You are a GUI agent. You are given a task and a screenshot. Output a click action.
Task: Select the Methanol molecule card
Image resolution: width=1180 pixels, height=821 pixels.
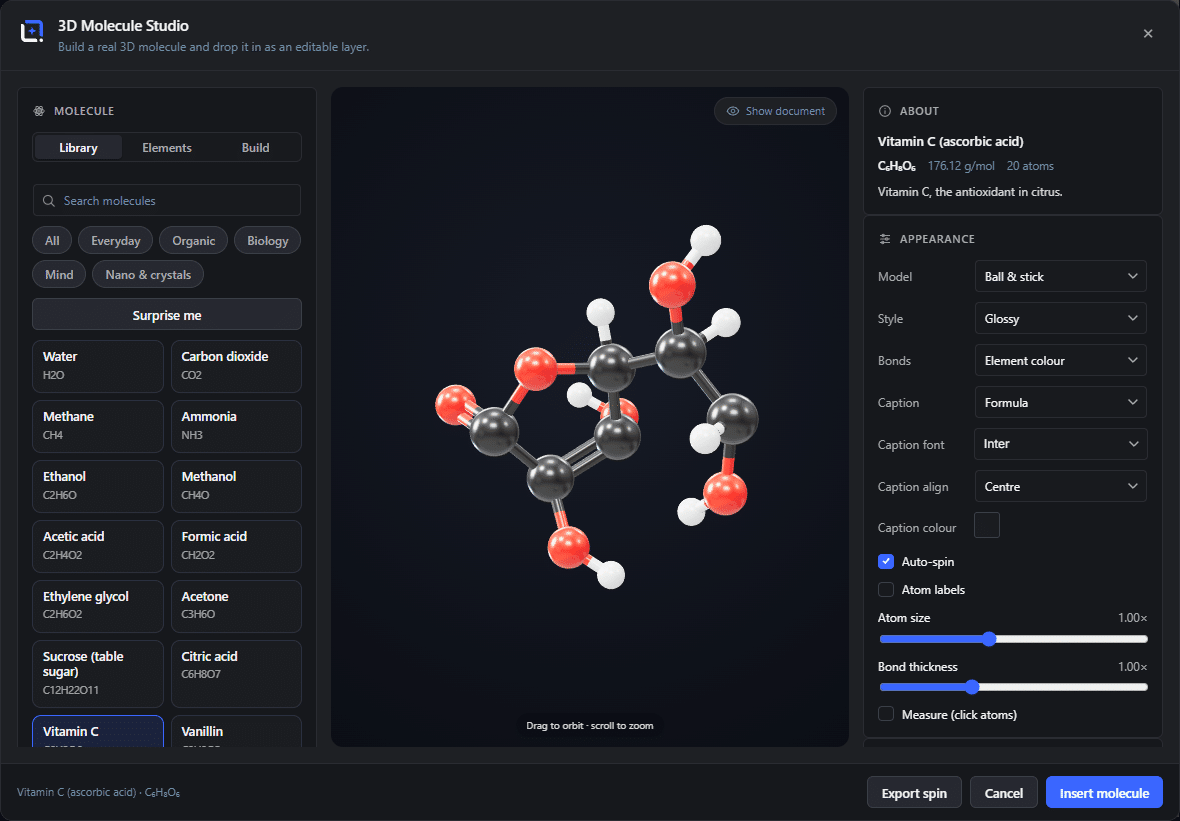click(236, 486)
